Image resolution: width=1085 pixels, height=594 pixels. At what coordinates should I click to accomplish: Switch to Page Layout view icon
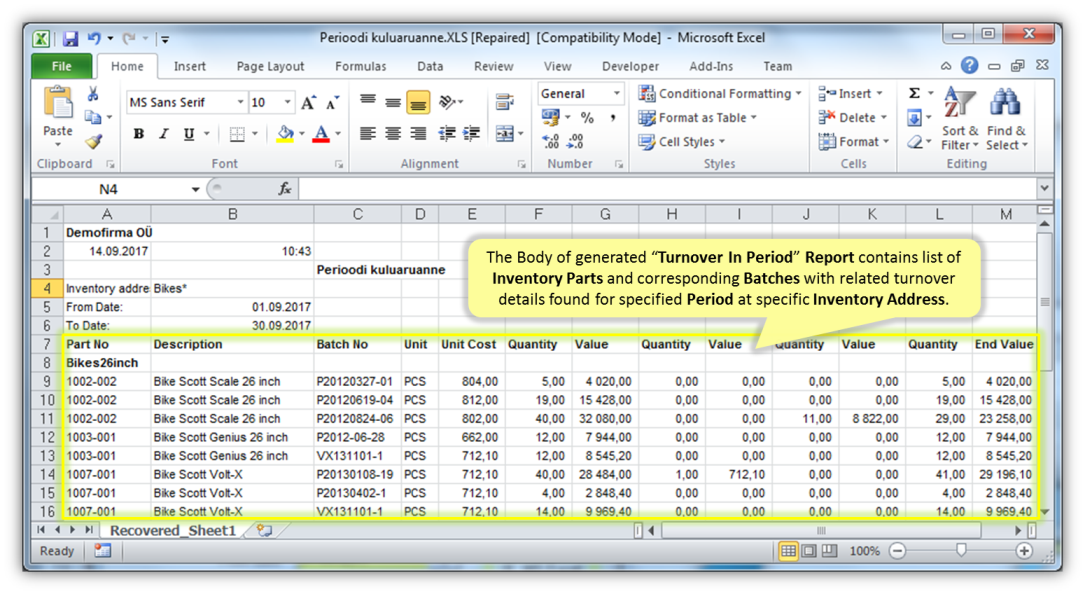(808, 551)
